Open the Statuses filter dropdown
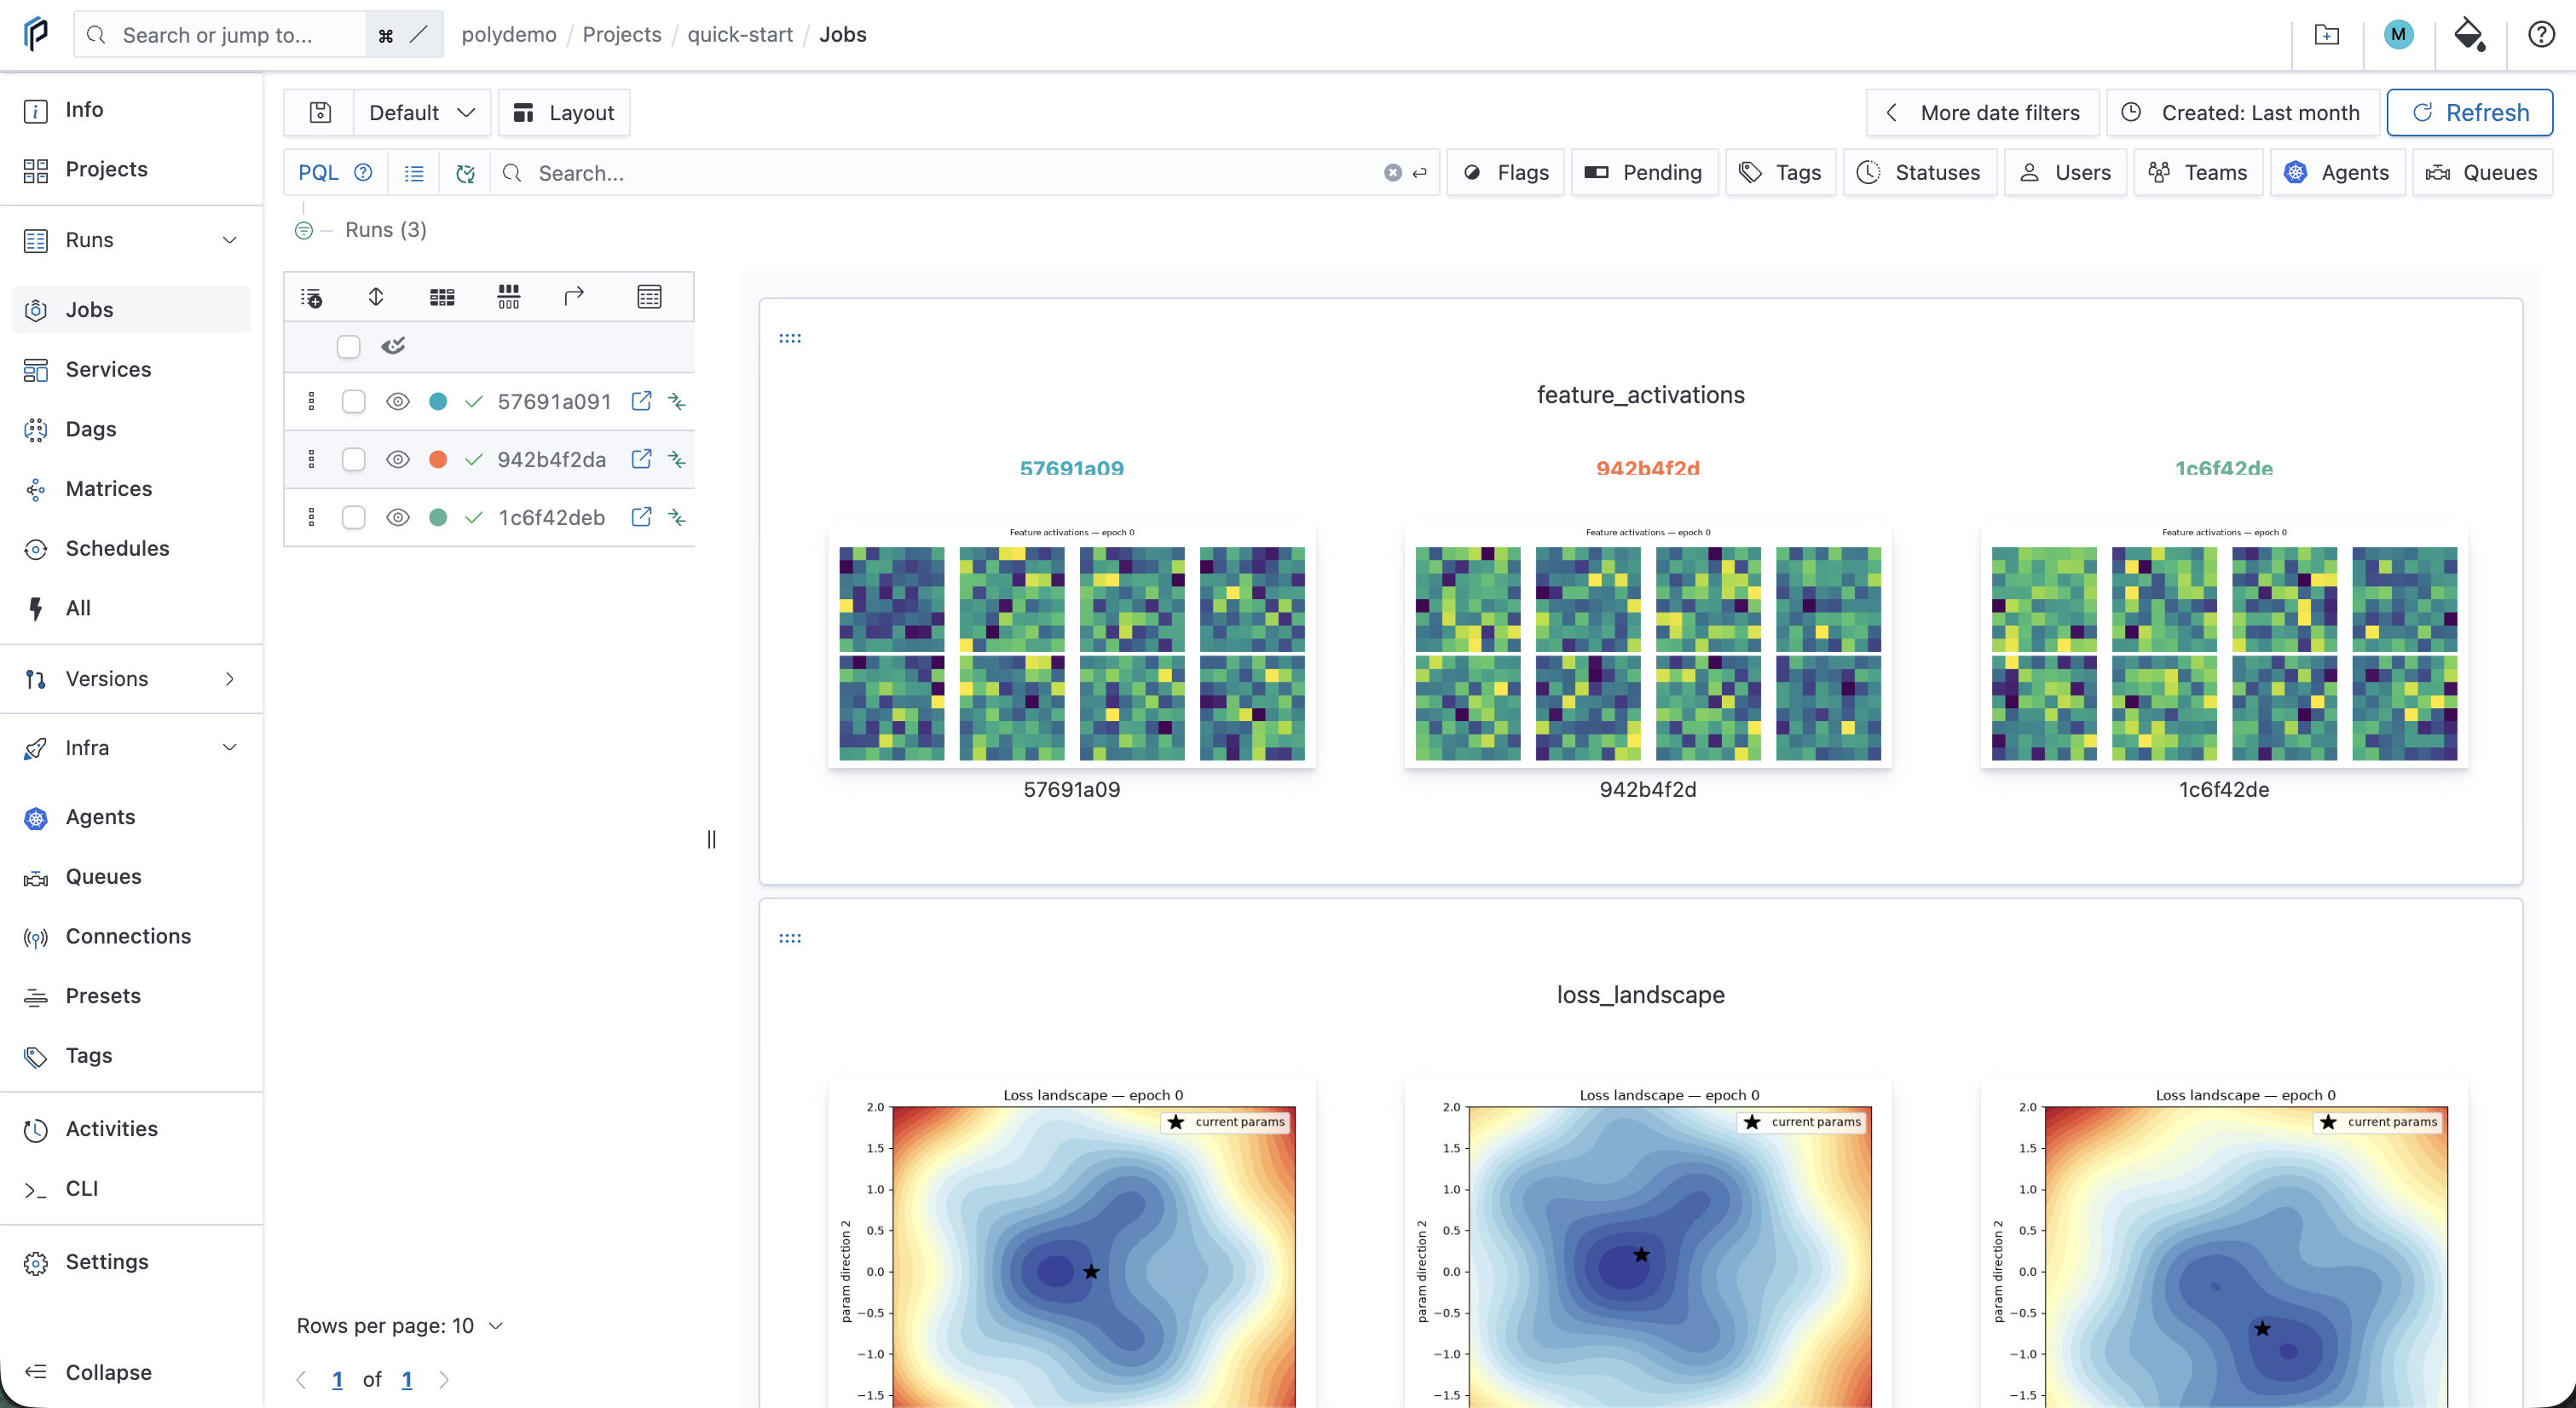Viewport: 2576px width, 1408px height. point(1920,173)
